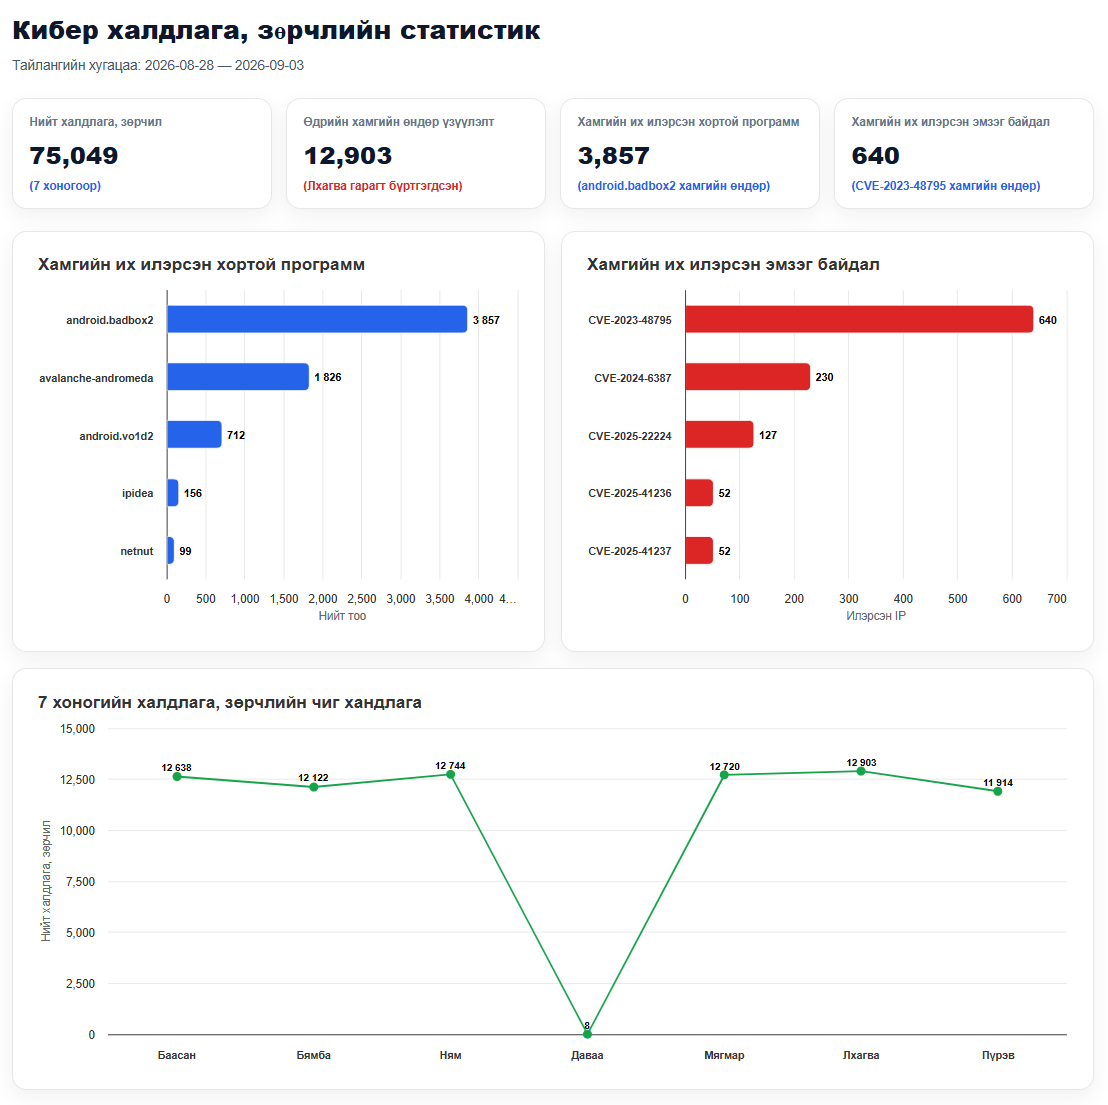Select the CVE-2024-6387 bar
The image size is (1108, 1105).
(748, 377)
